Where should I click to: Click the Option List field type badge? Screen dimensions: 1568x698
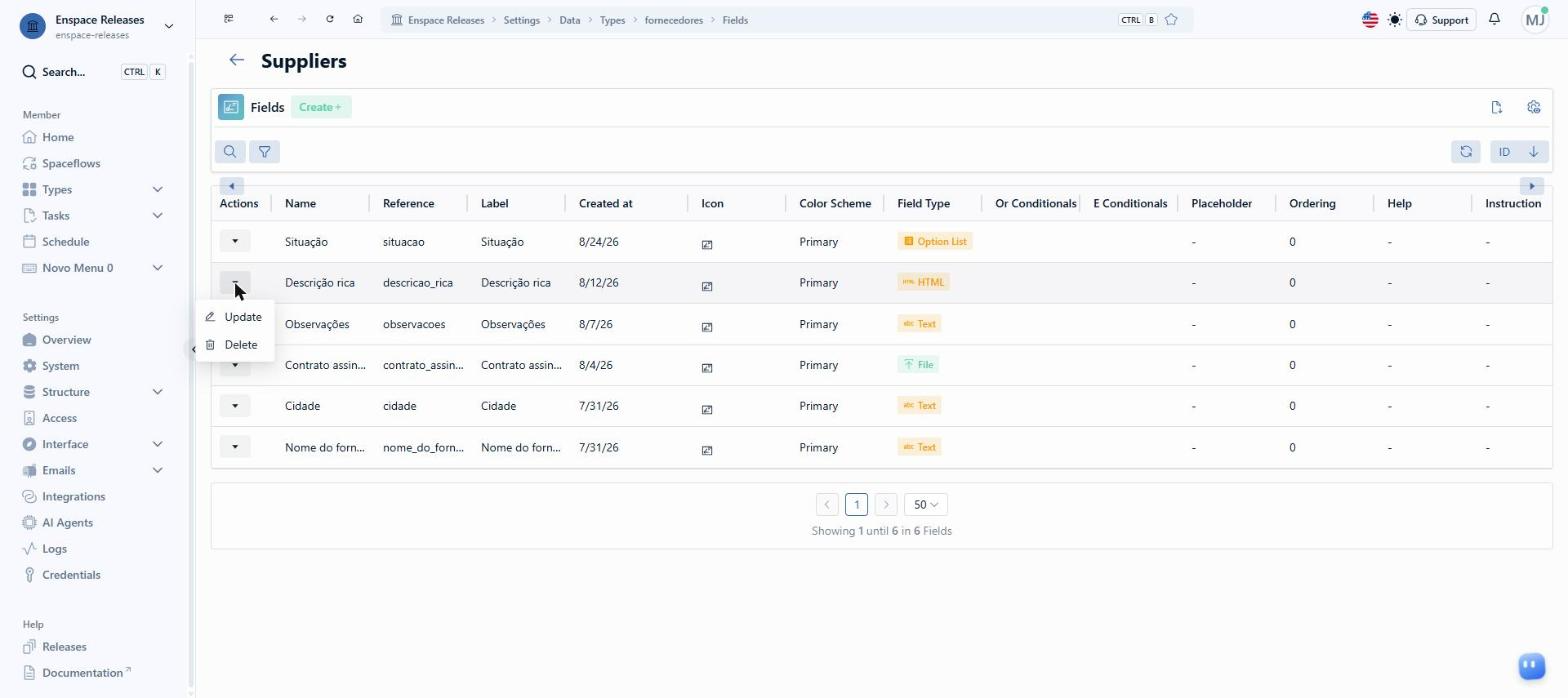point(935,241)
